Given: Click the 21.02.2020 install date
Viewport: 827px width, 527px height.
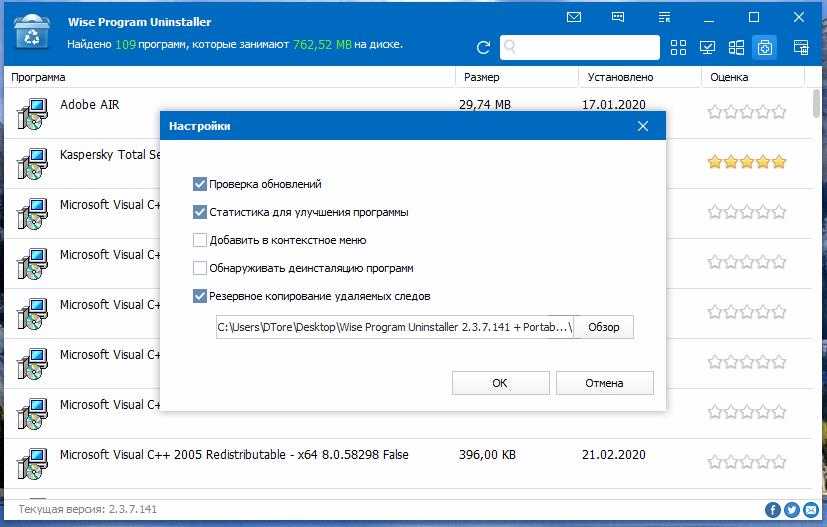Looking at the screenshot, I should pos(613,455).
